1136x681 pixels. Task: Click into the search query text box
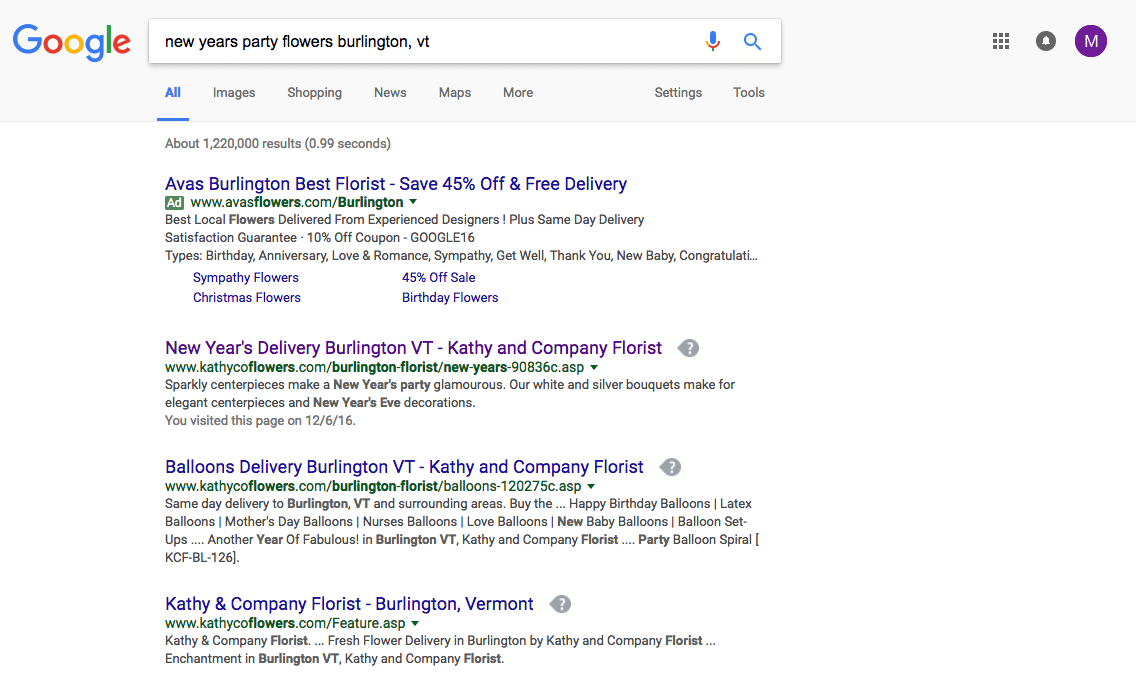(x=420, y=42)
